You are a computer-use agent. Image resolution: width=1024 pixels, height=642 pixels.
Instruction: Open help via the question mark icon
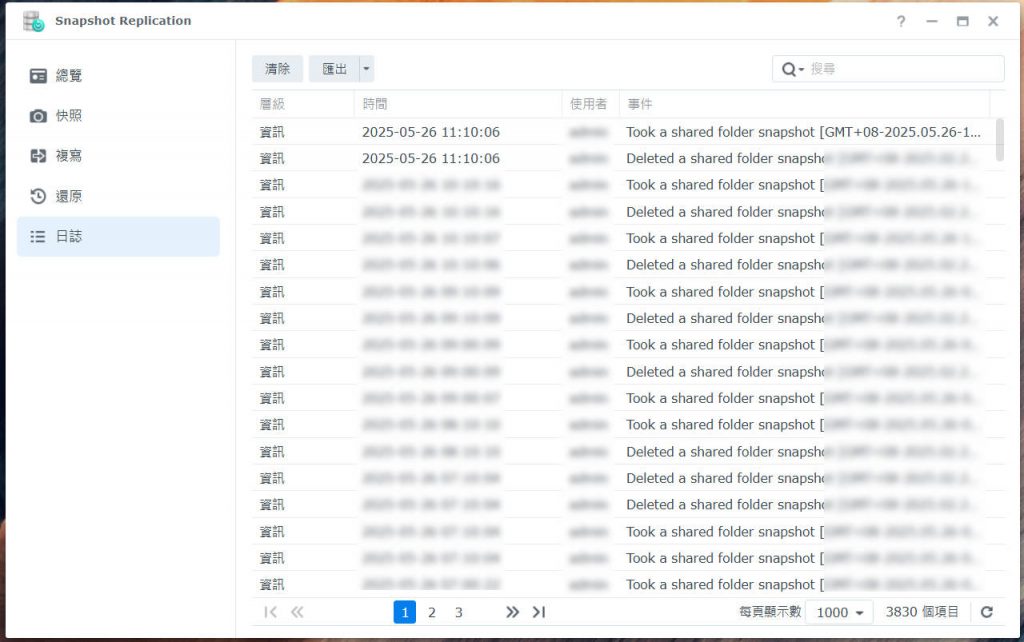tap(901, 22)
